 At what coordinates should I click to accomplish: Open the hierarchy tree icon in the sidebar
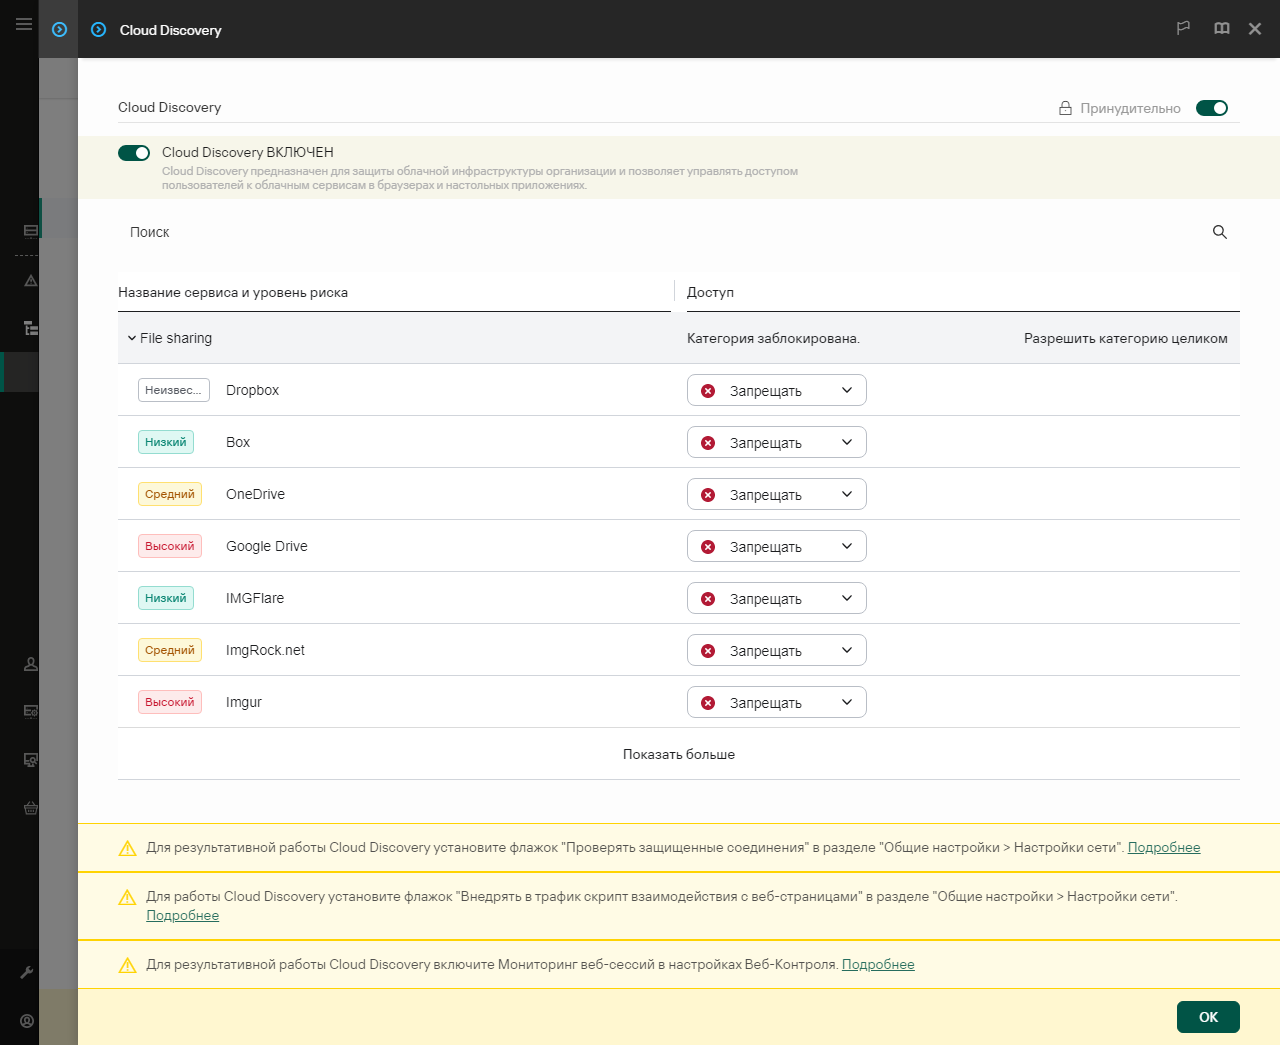click(x=30, y=328)
